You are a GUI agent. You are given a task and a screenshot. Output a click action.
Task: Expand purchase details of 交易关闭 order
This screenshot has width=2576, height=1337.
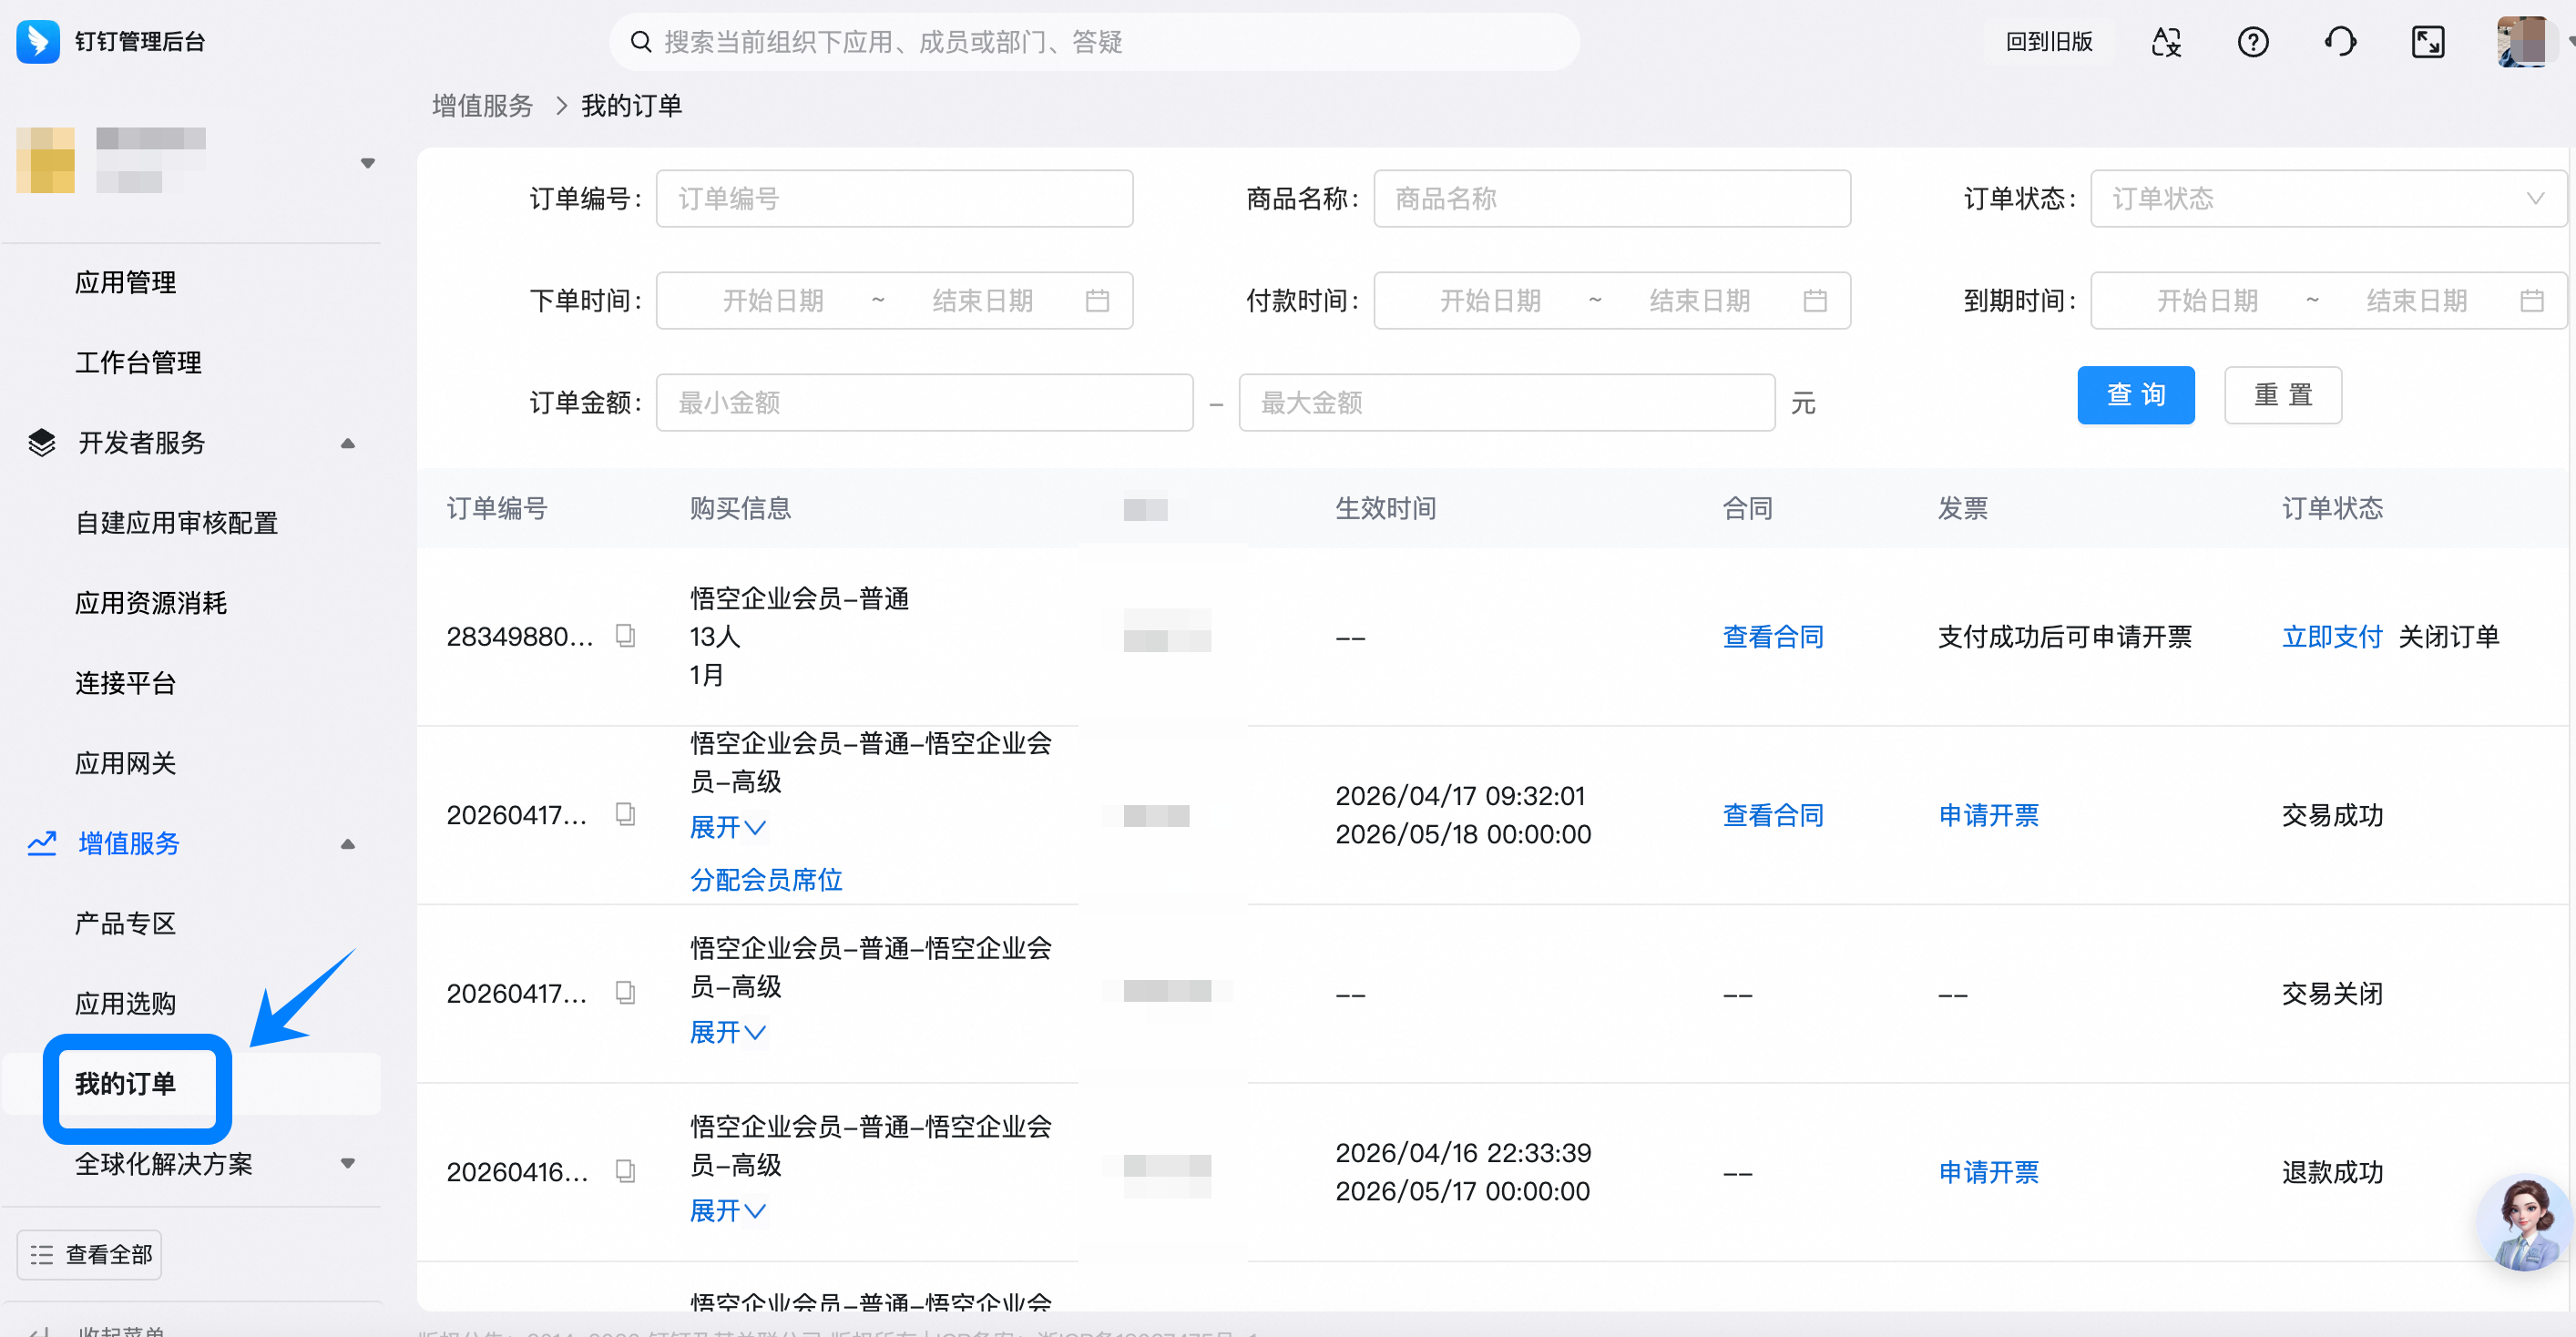tap(728, 1032)
